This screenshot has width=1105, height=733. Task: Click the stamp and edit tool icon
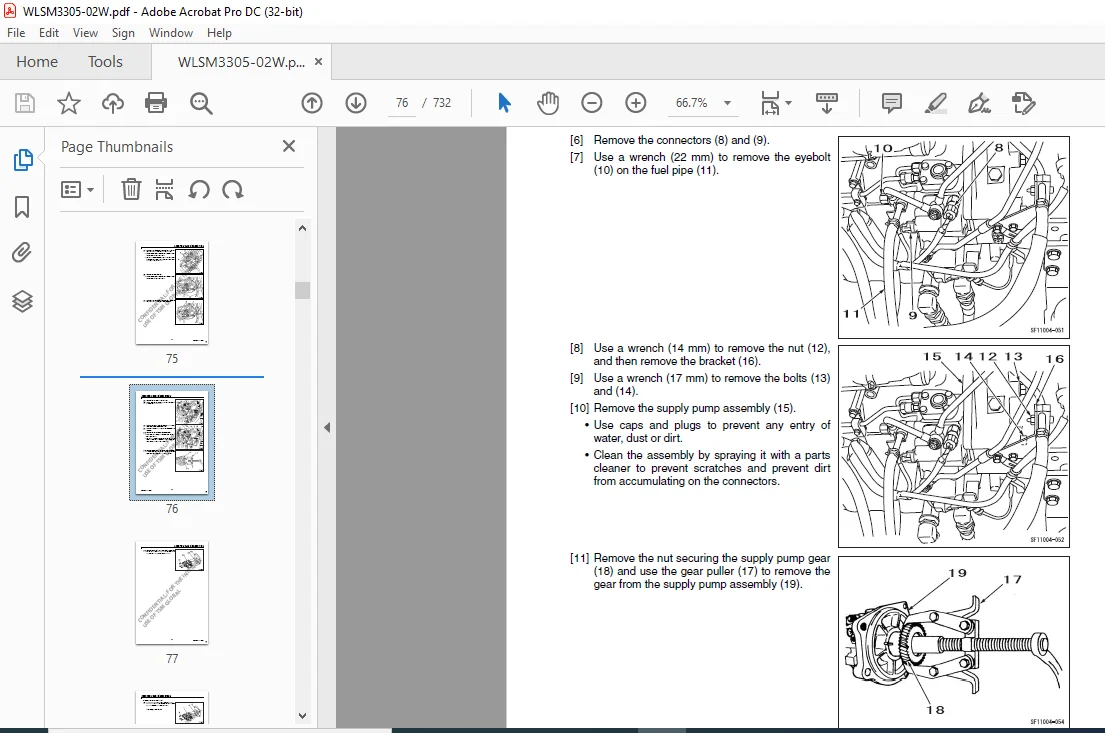click(x=1023, y=103)
